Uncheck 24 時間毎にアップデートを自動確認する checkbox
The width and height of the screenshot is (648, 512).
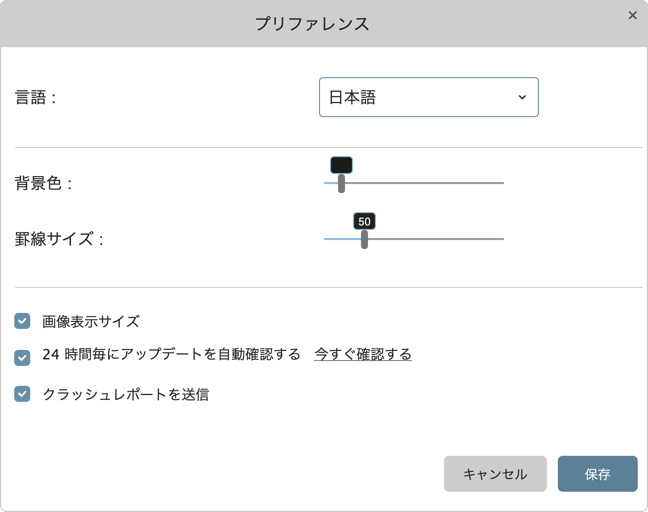coord(22,358)
